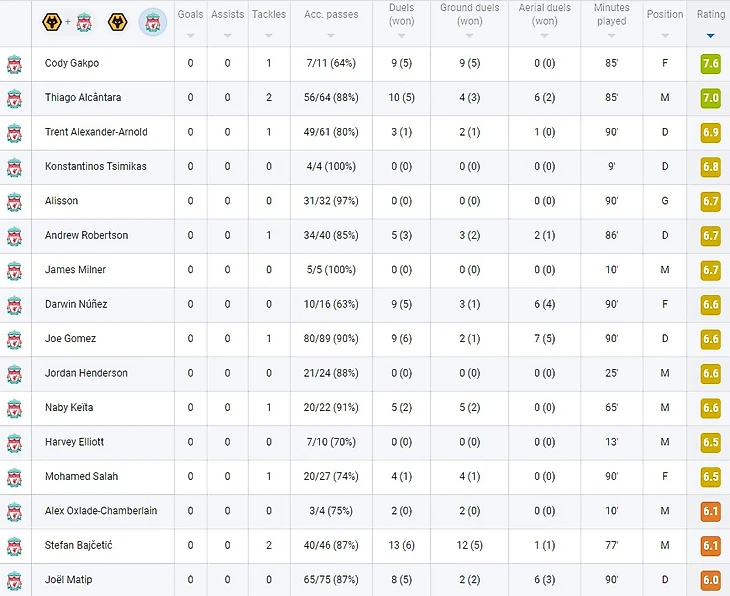730x596 pixels.
Task: Click Liverpool crest beside Joël Matip
Action: pos(14,580)
